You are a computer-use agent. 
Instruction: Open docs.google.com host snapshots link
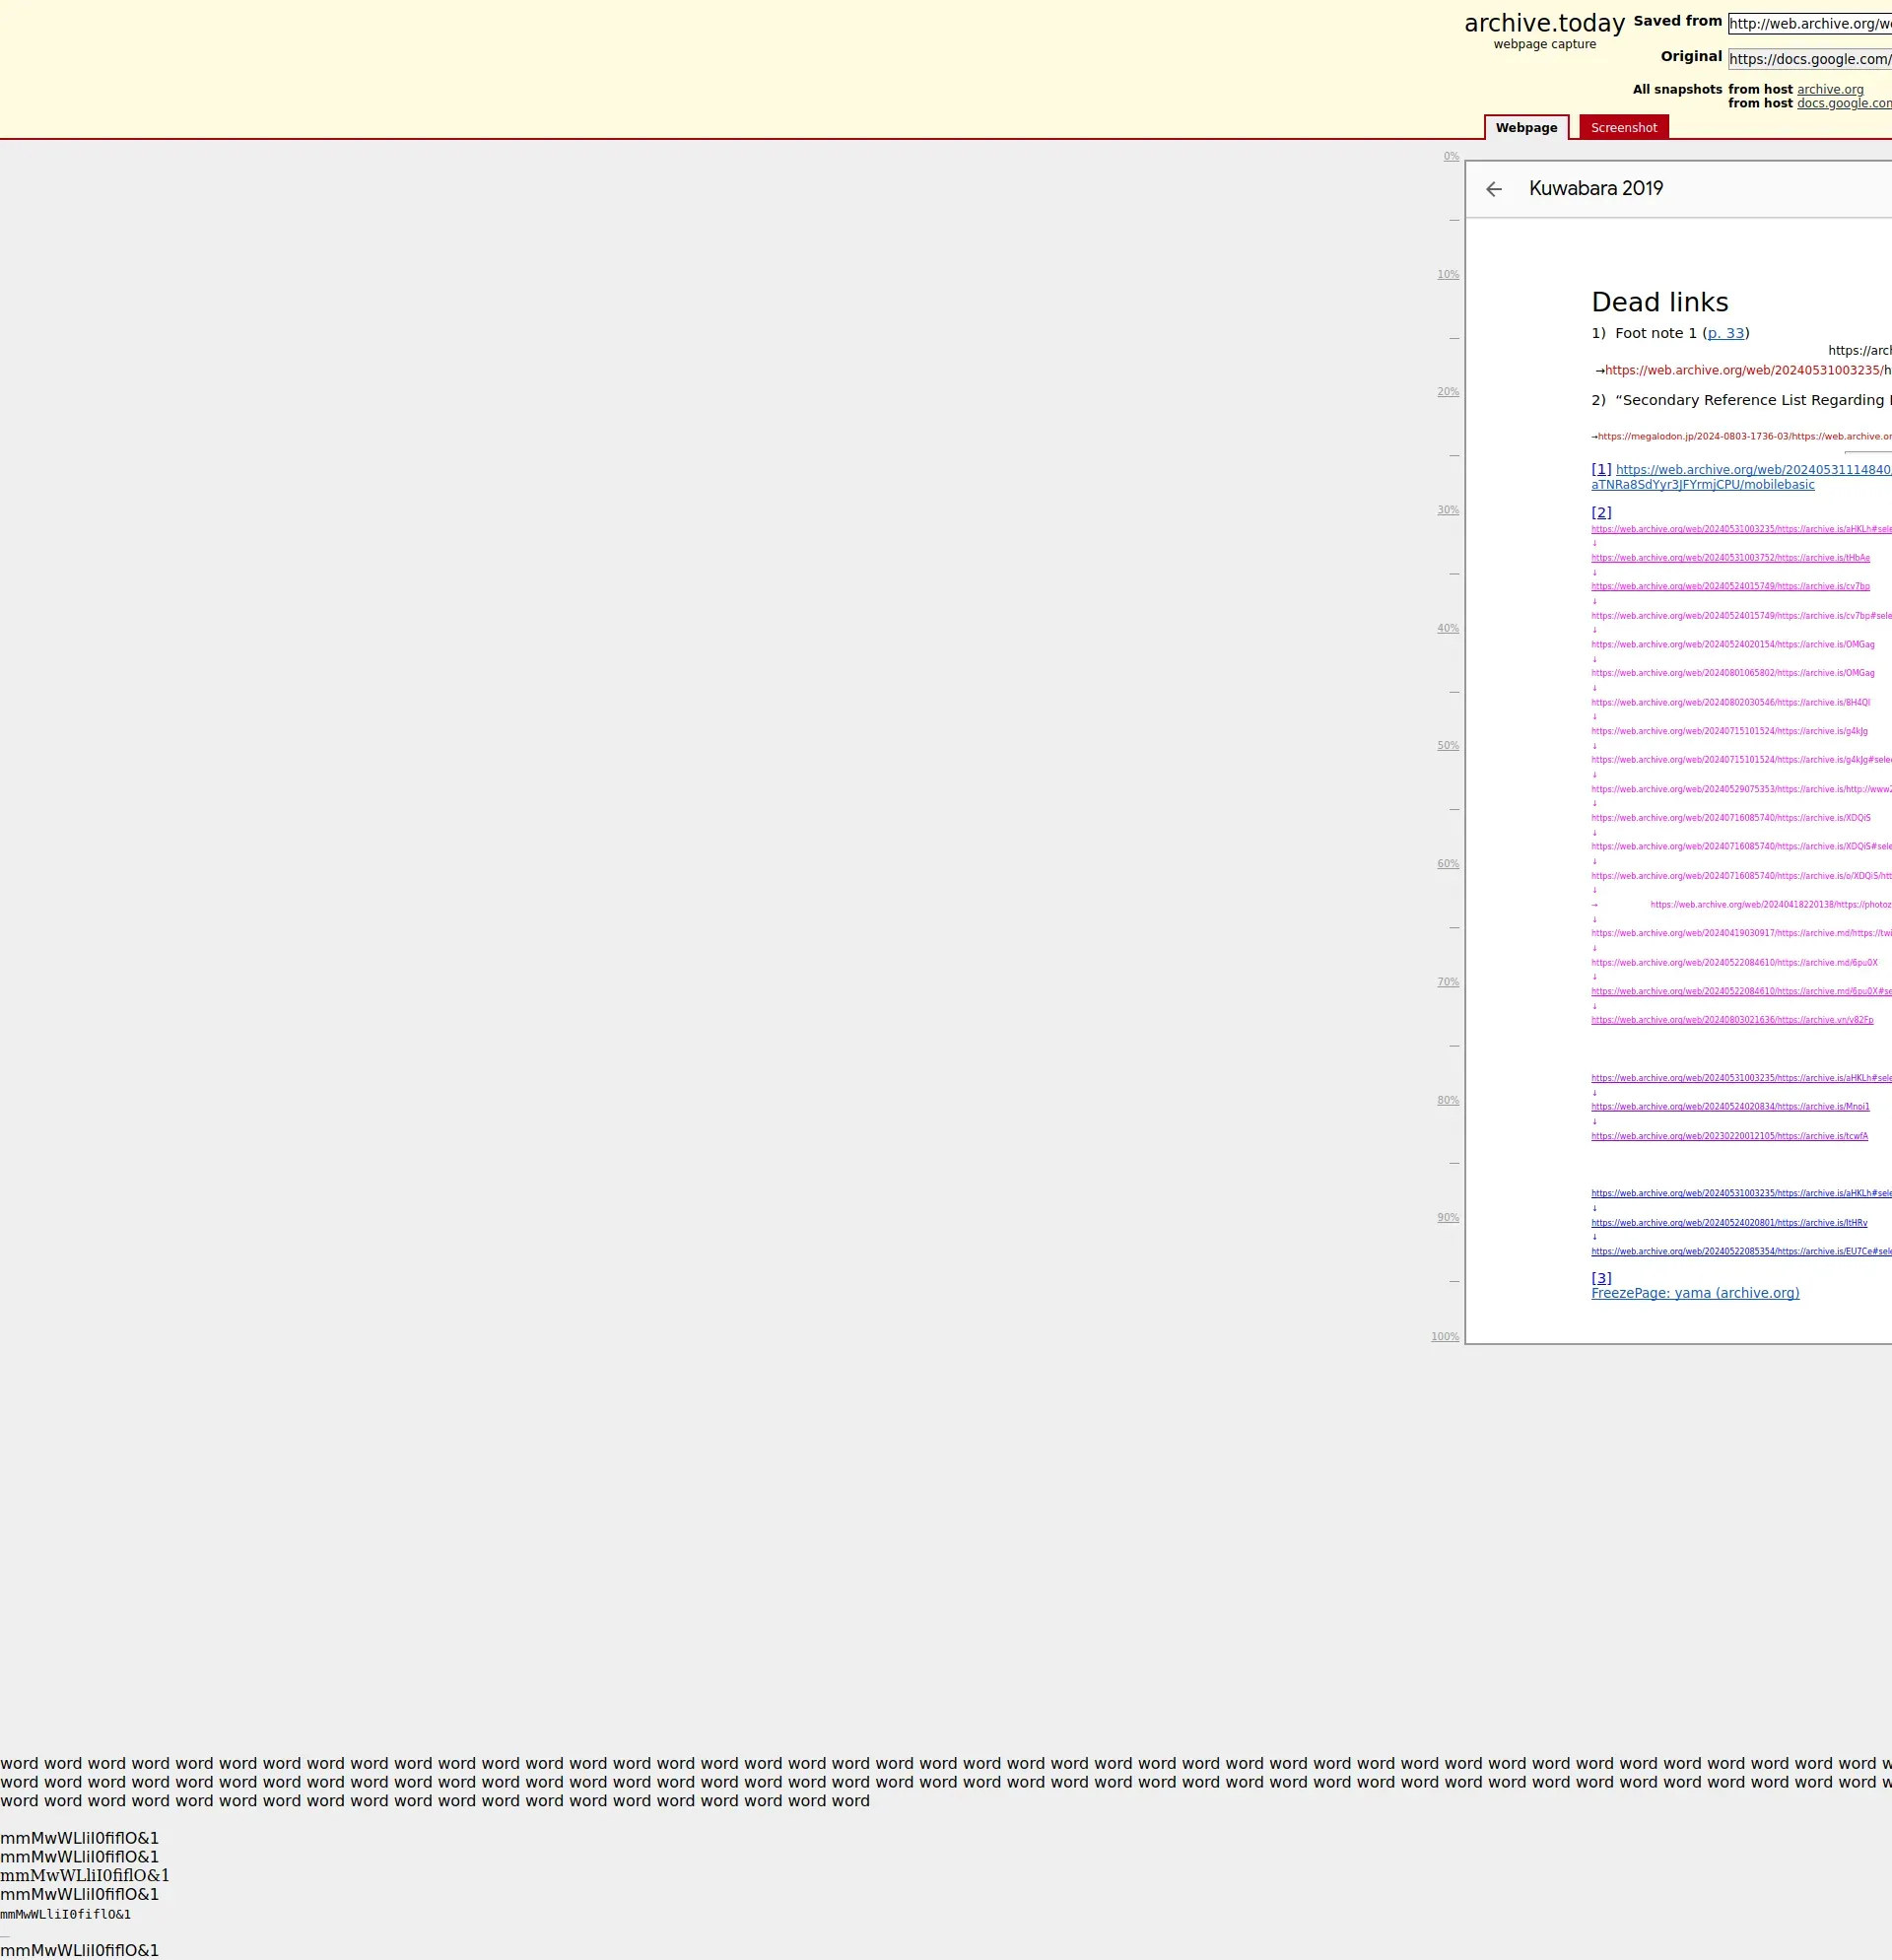click(1843, 103)
